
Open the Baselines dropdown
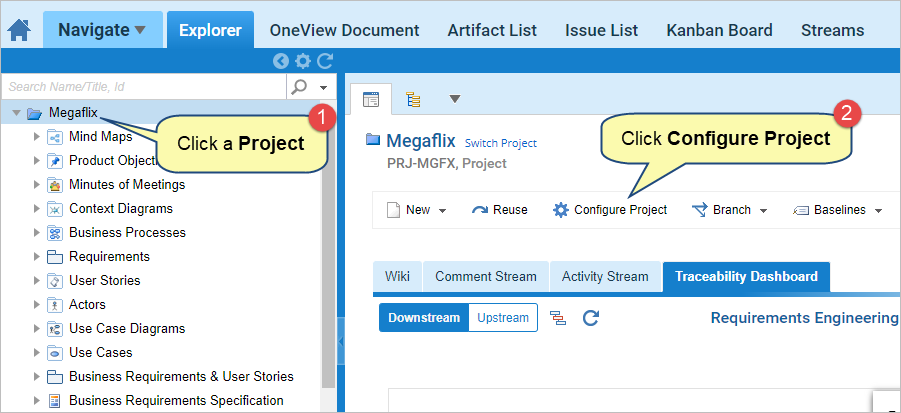coord(837,210)
